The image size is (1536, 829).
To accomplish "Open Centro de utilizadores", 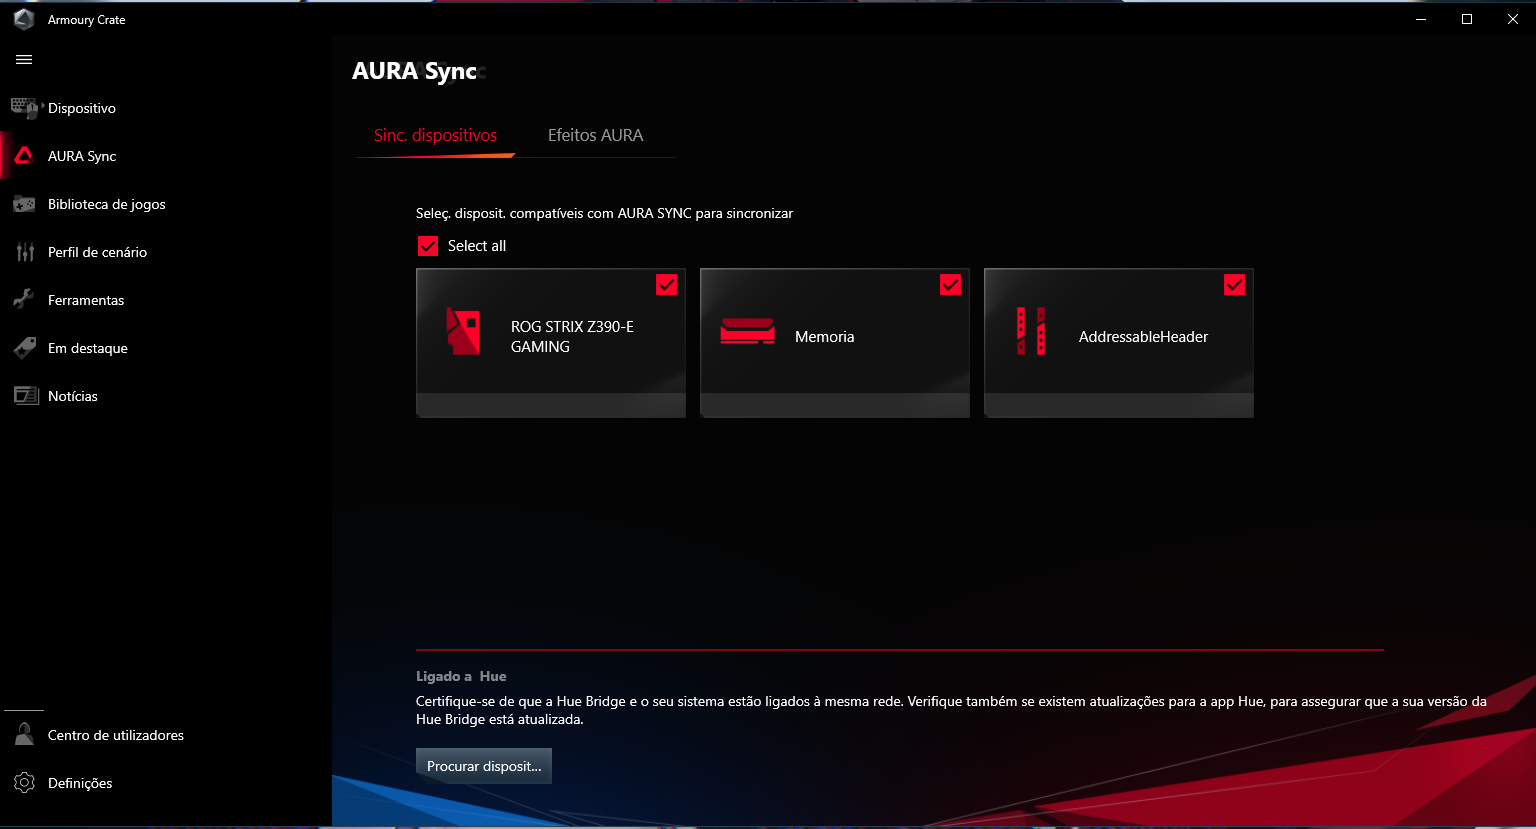I will point(116,735).
